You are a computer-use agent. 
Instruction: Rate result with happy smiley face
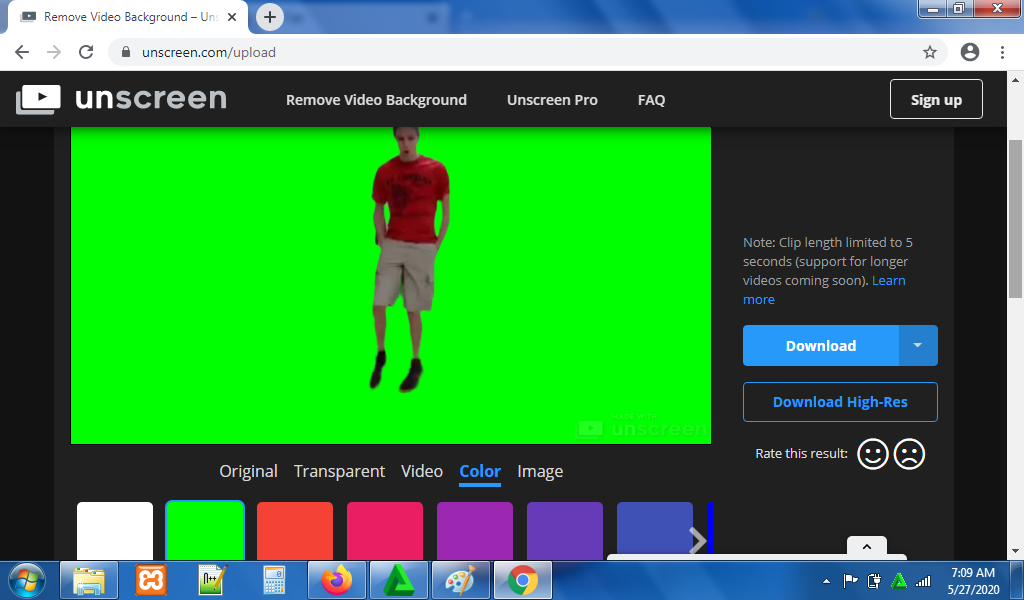873,454
